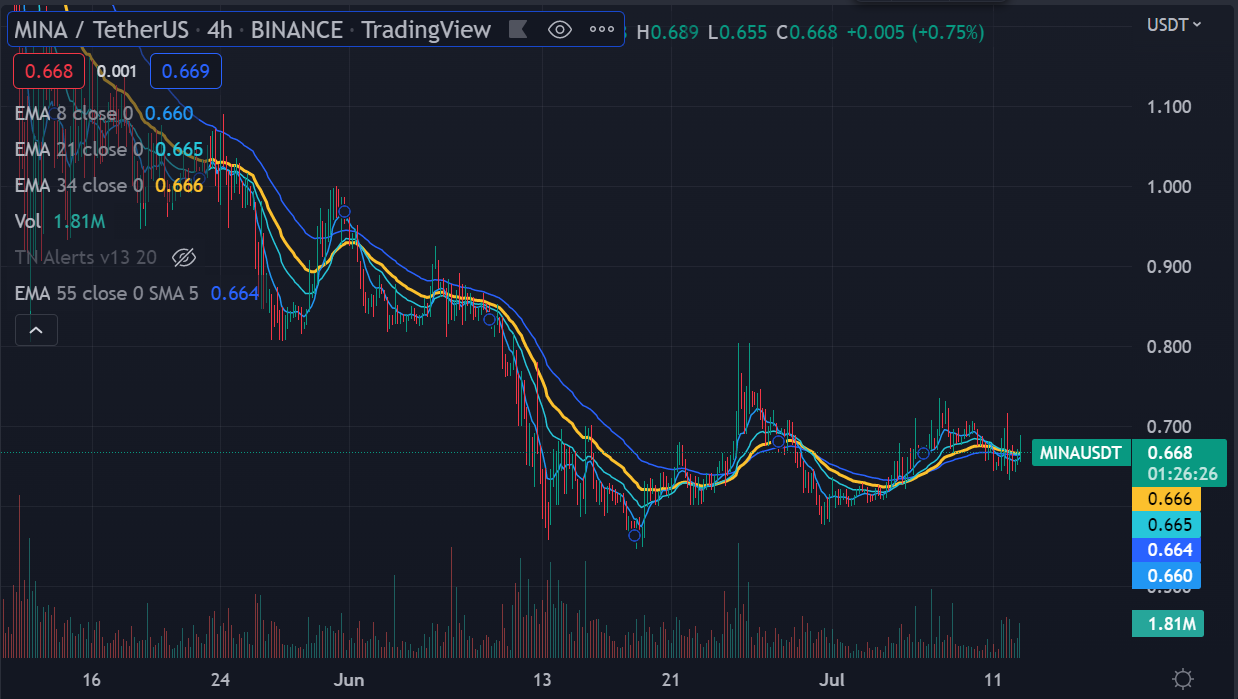1238x699 pixels.
Task: Open the three-dots More menu in title
Action: point(602,30)
